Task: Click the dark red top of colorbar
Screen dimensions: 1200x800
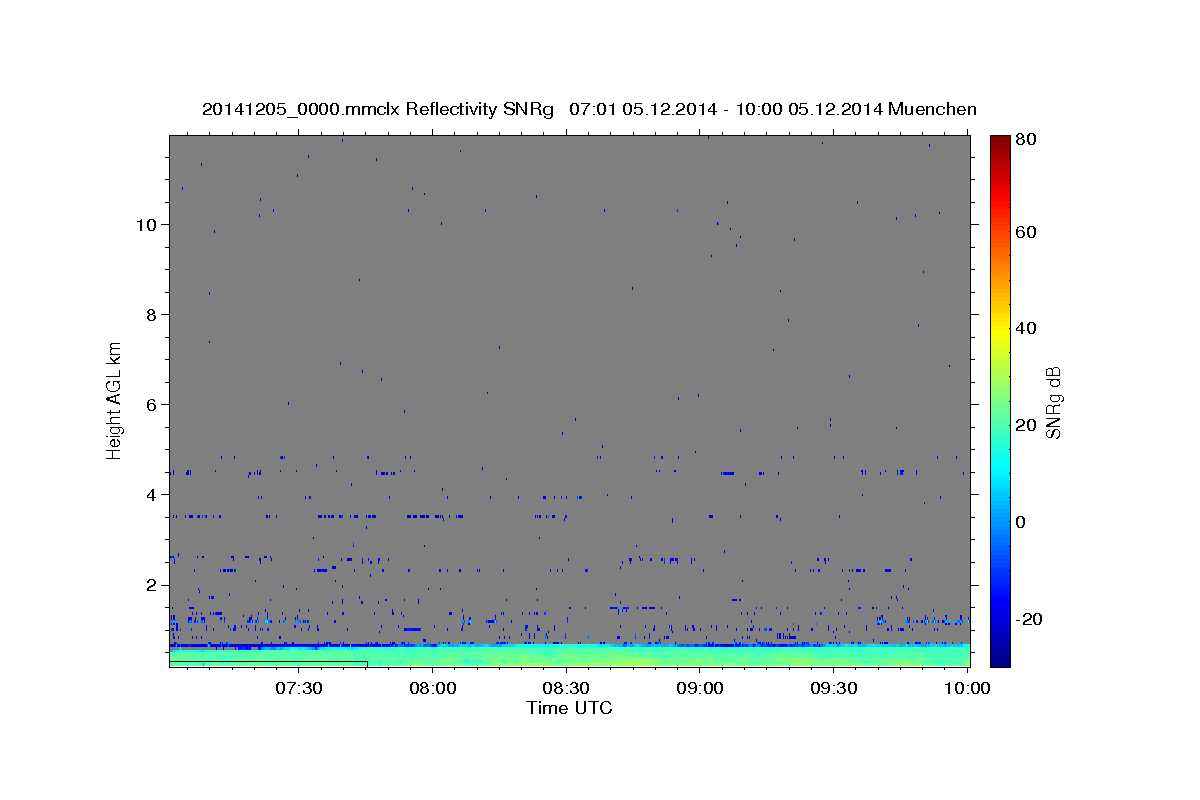Action: (x=999, y=142)
